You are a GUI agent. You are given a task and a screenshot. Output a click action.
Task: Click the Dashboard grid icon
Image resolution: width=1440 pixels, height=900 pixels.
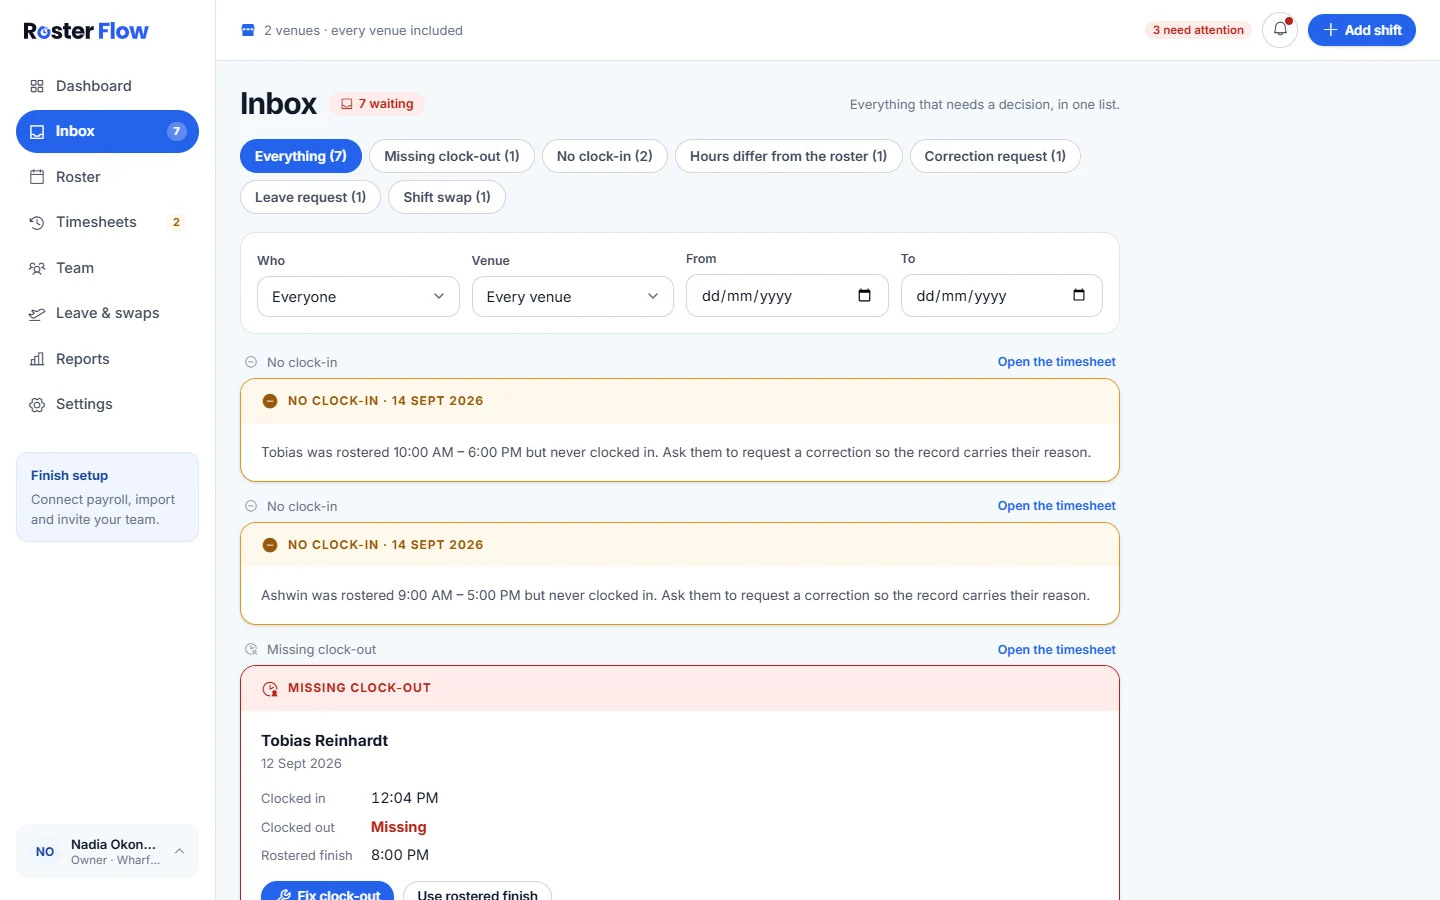pyautogui.click(x=37, y=86)
